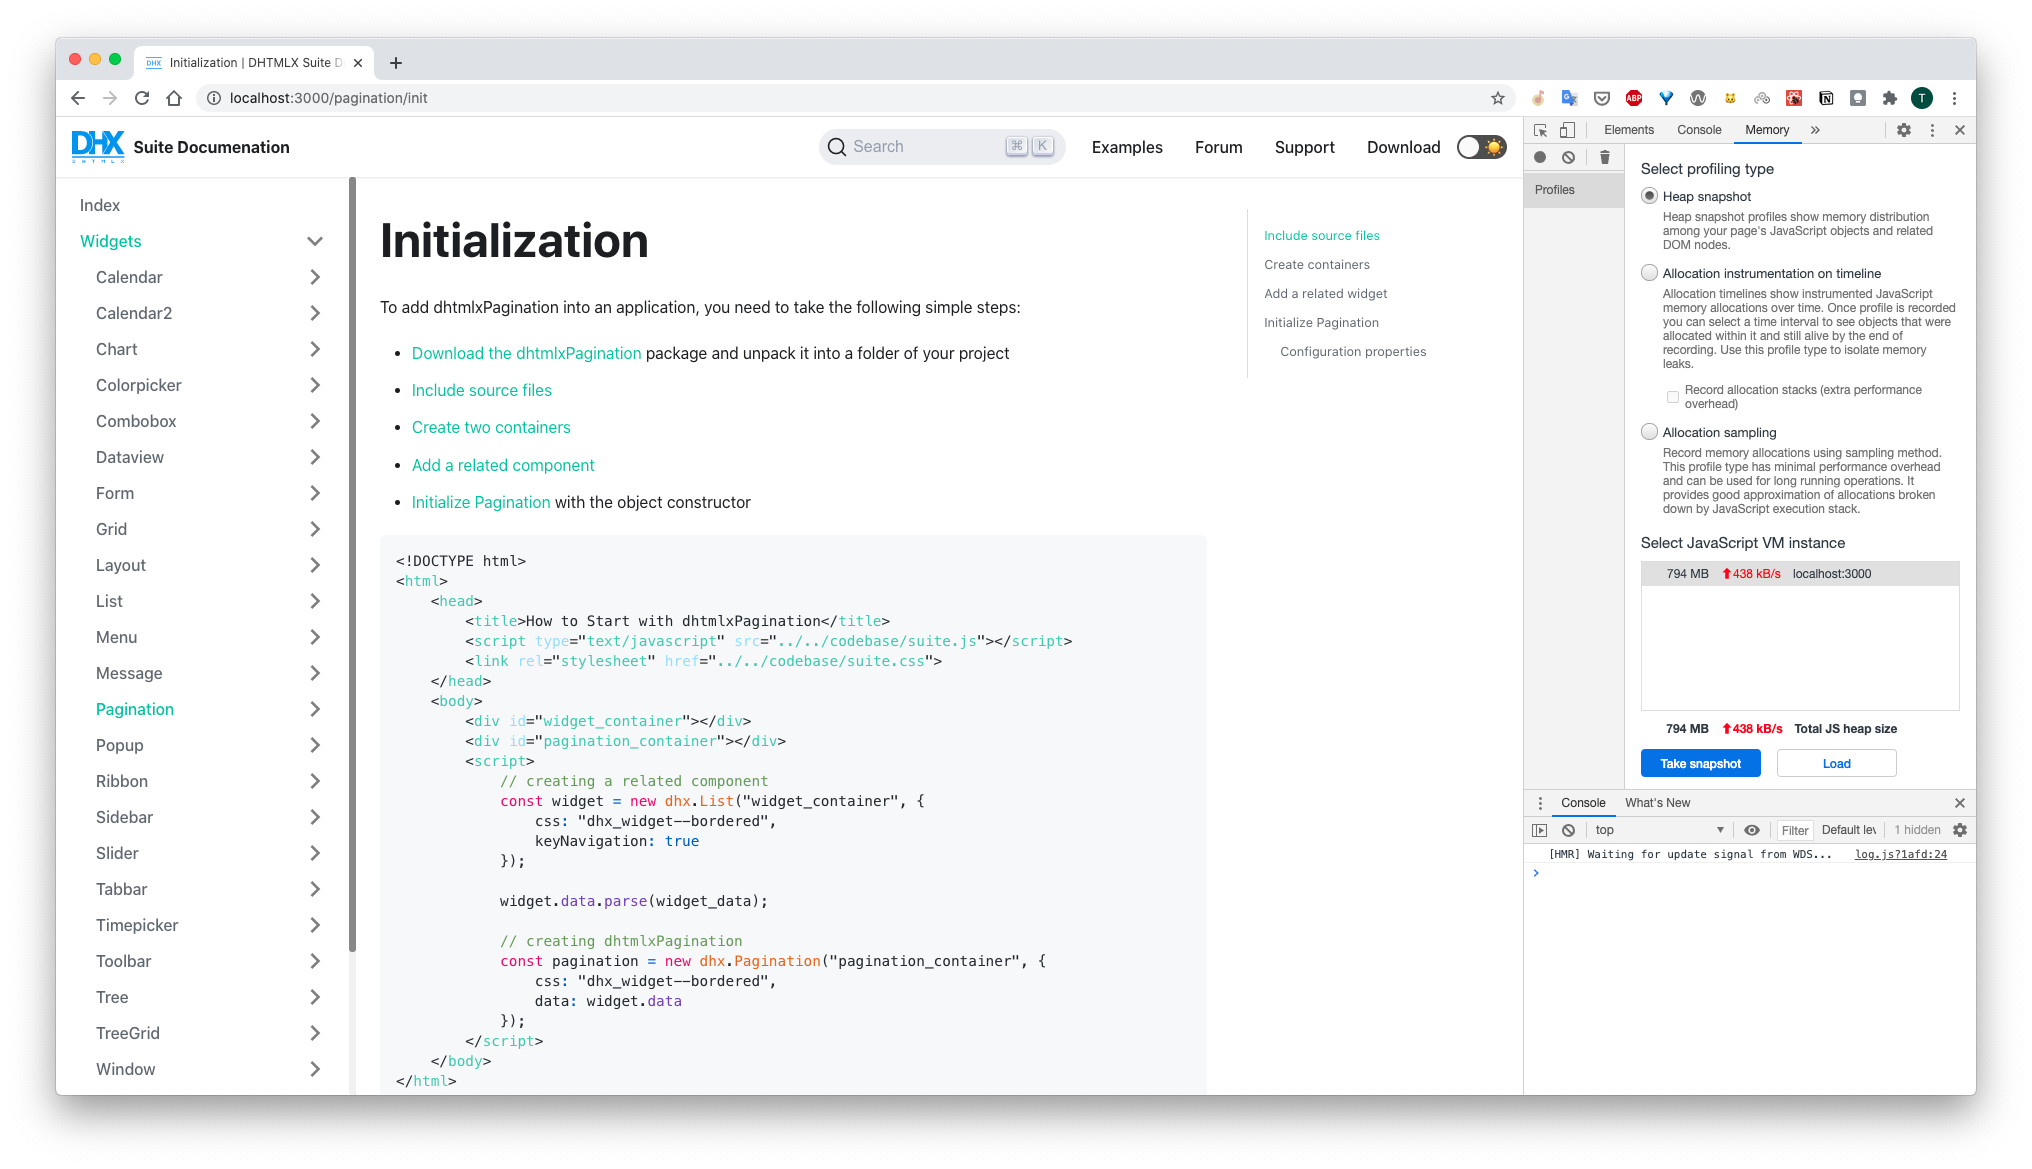Click the console live expression eye icon
Screen dimensions: 2032x1169
(x=1752, y=830)
